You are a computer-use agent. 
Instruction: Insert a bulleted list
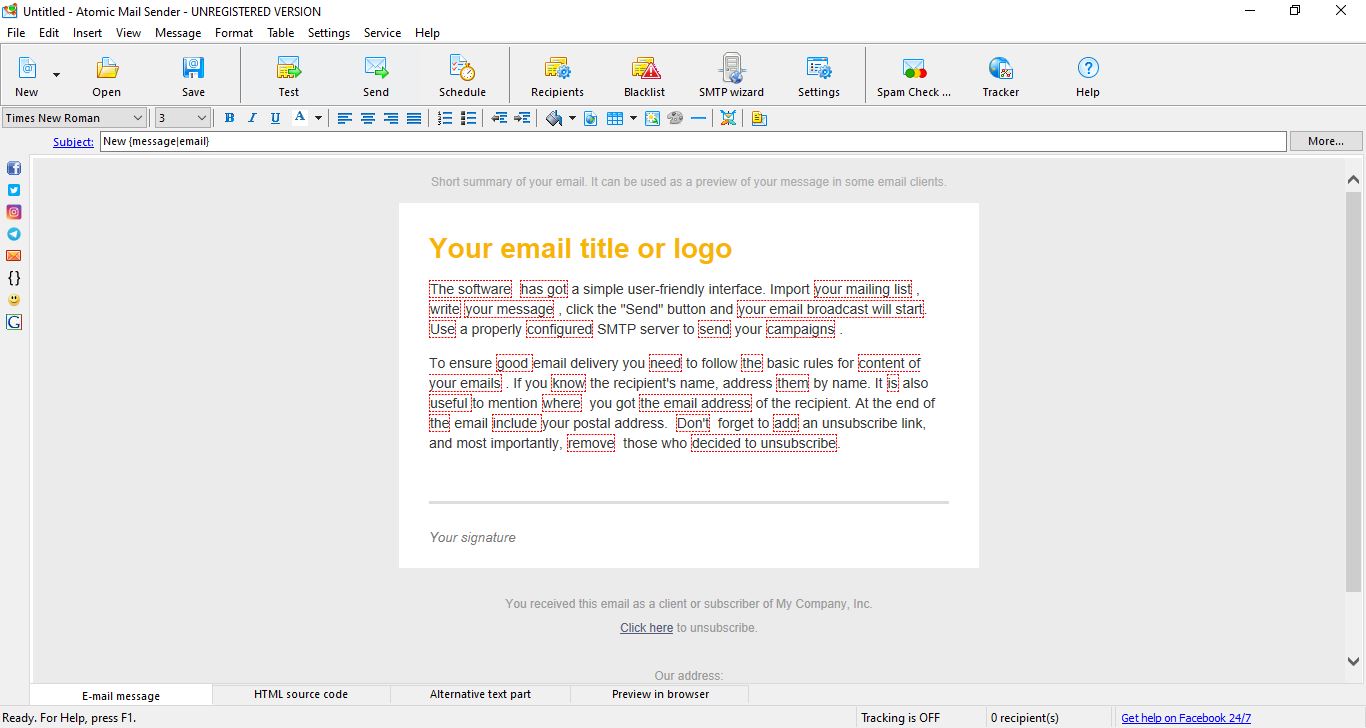click(469, 118)
